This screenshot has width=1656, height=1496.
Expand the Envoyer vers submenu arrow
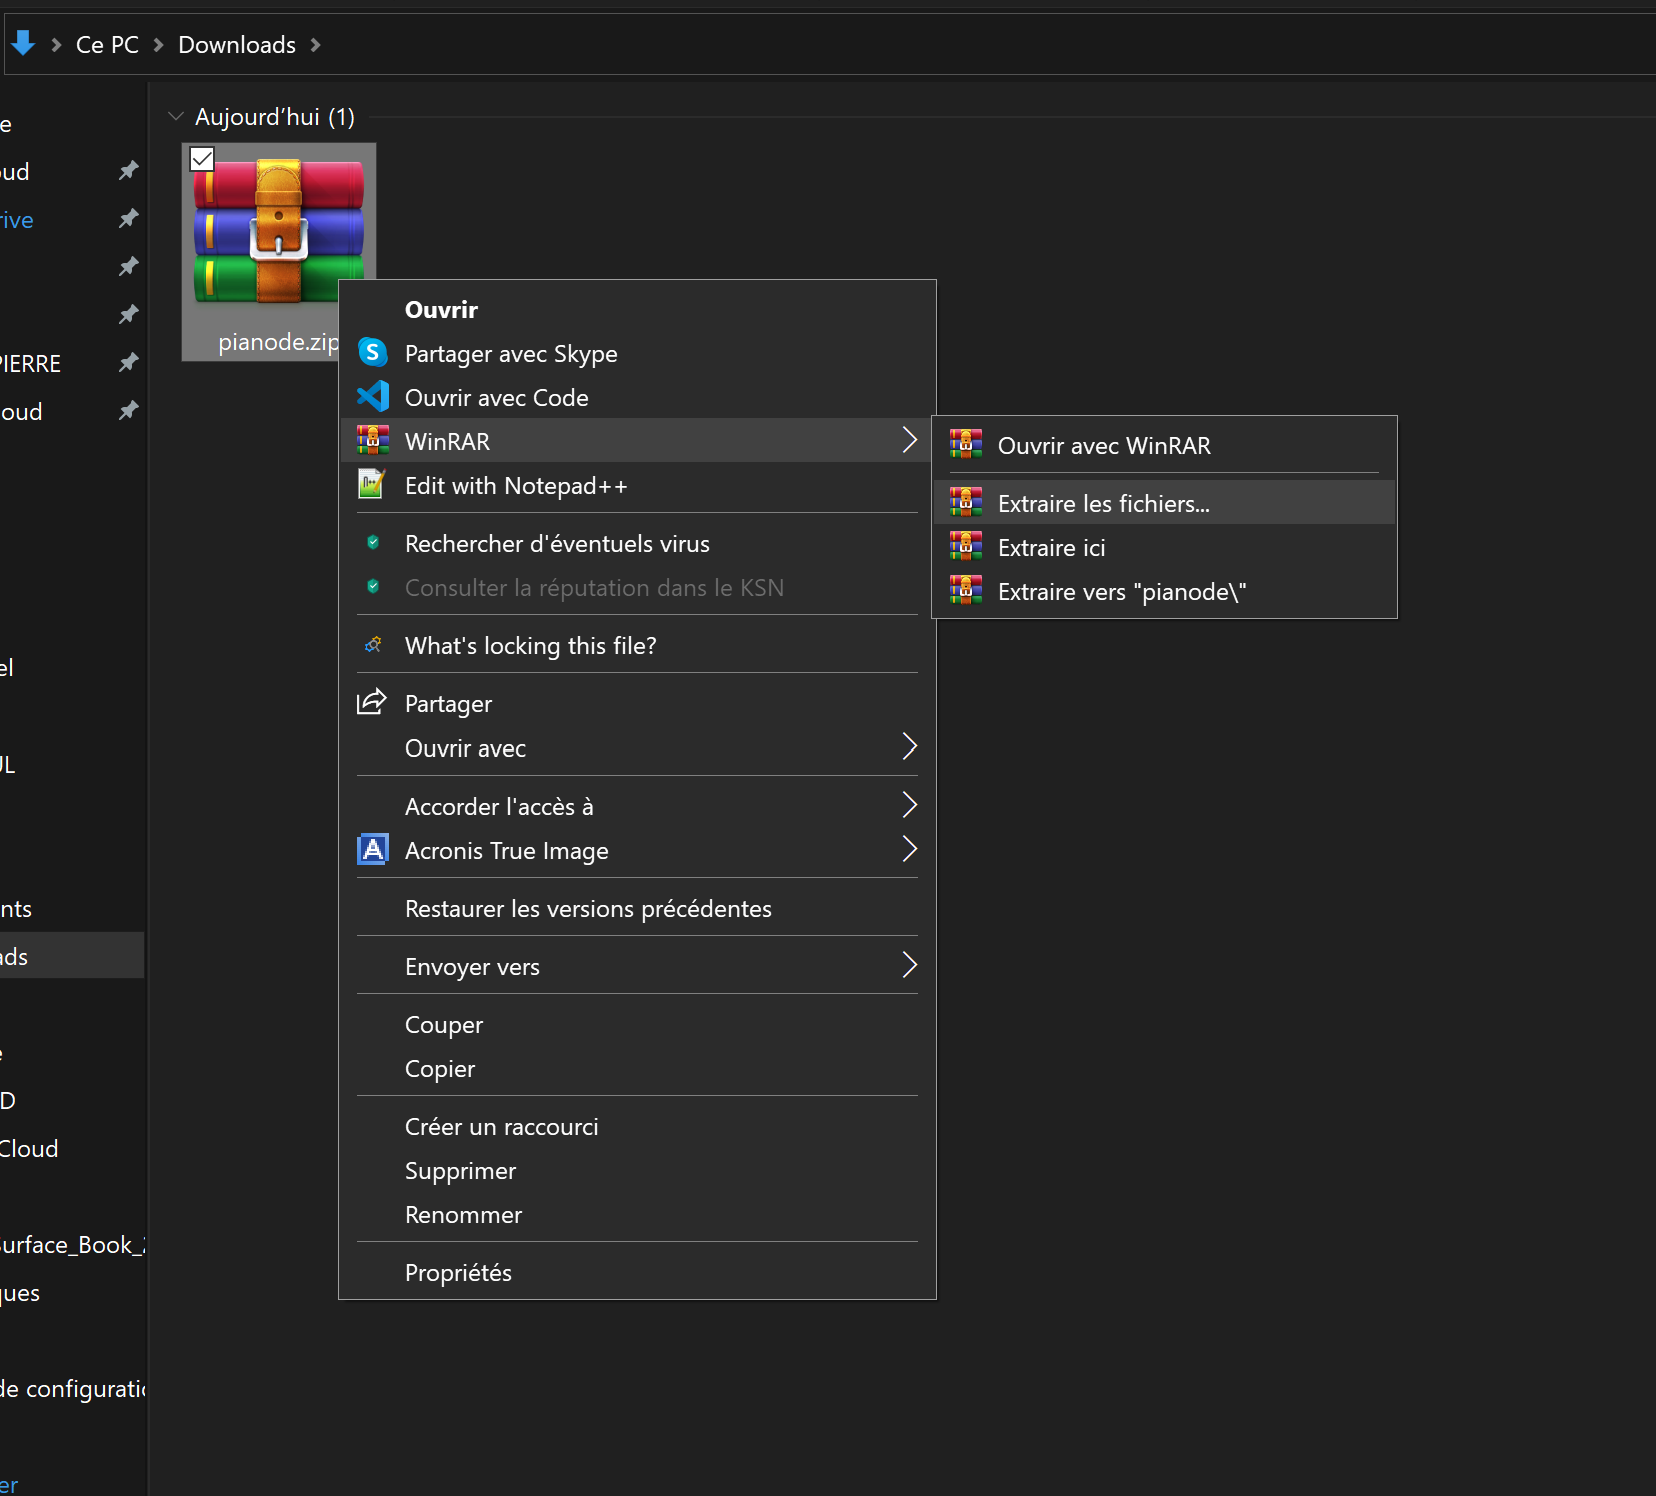(x=909, y=965)
